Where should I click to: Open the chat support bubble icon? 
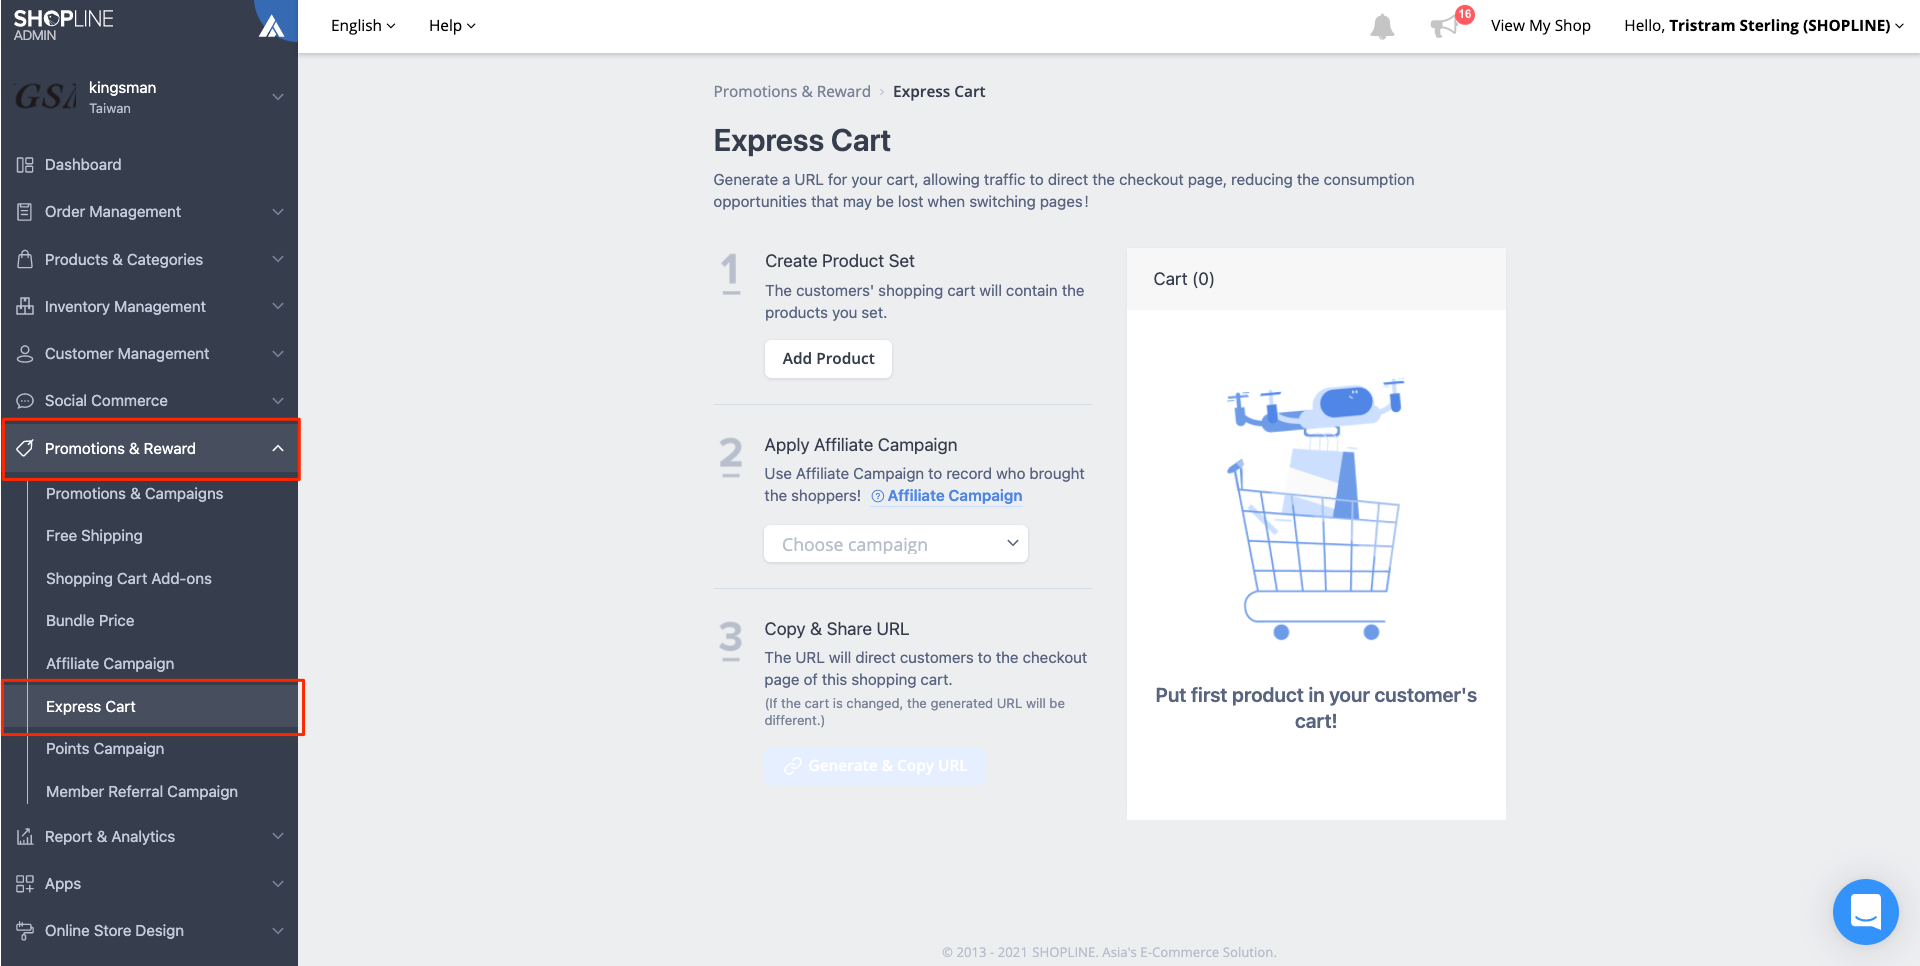pos(1865,911)
